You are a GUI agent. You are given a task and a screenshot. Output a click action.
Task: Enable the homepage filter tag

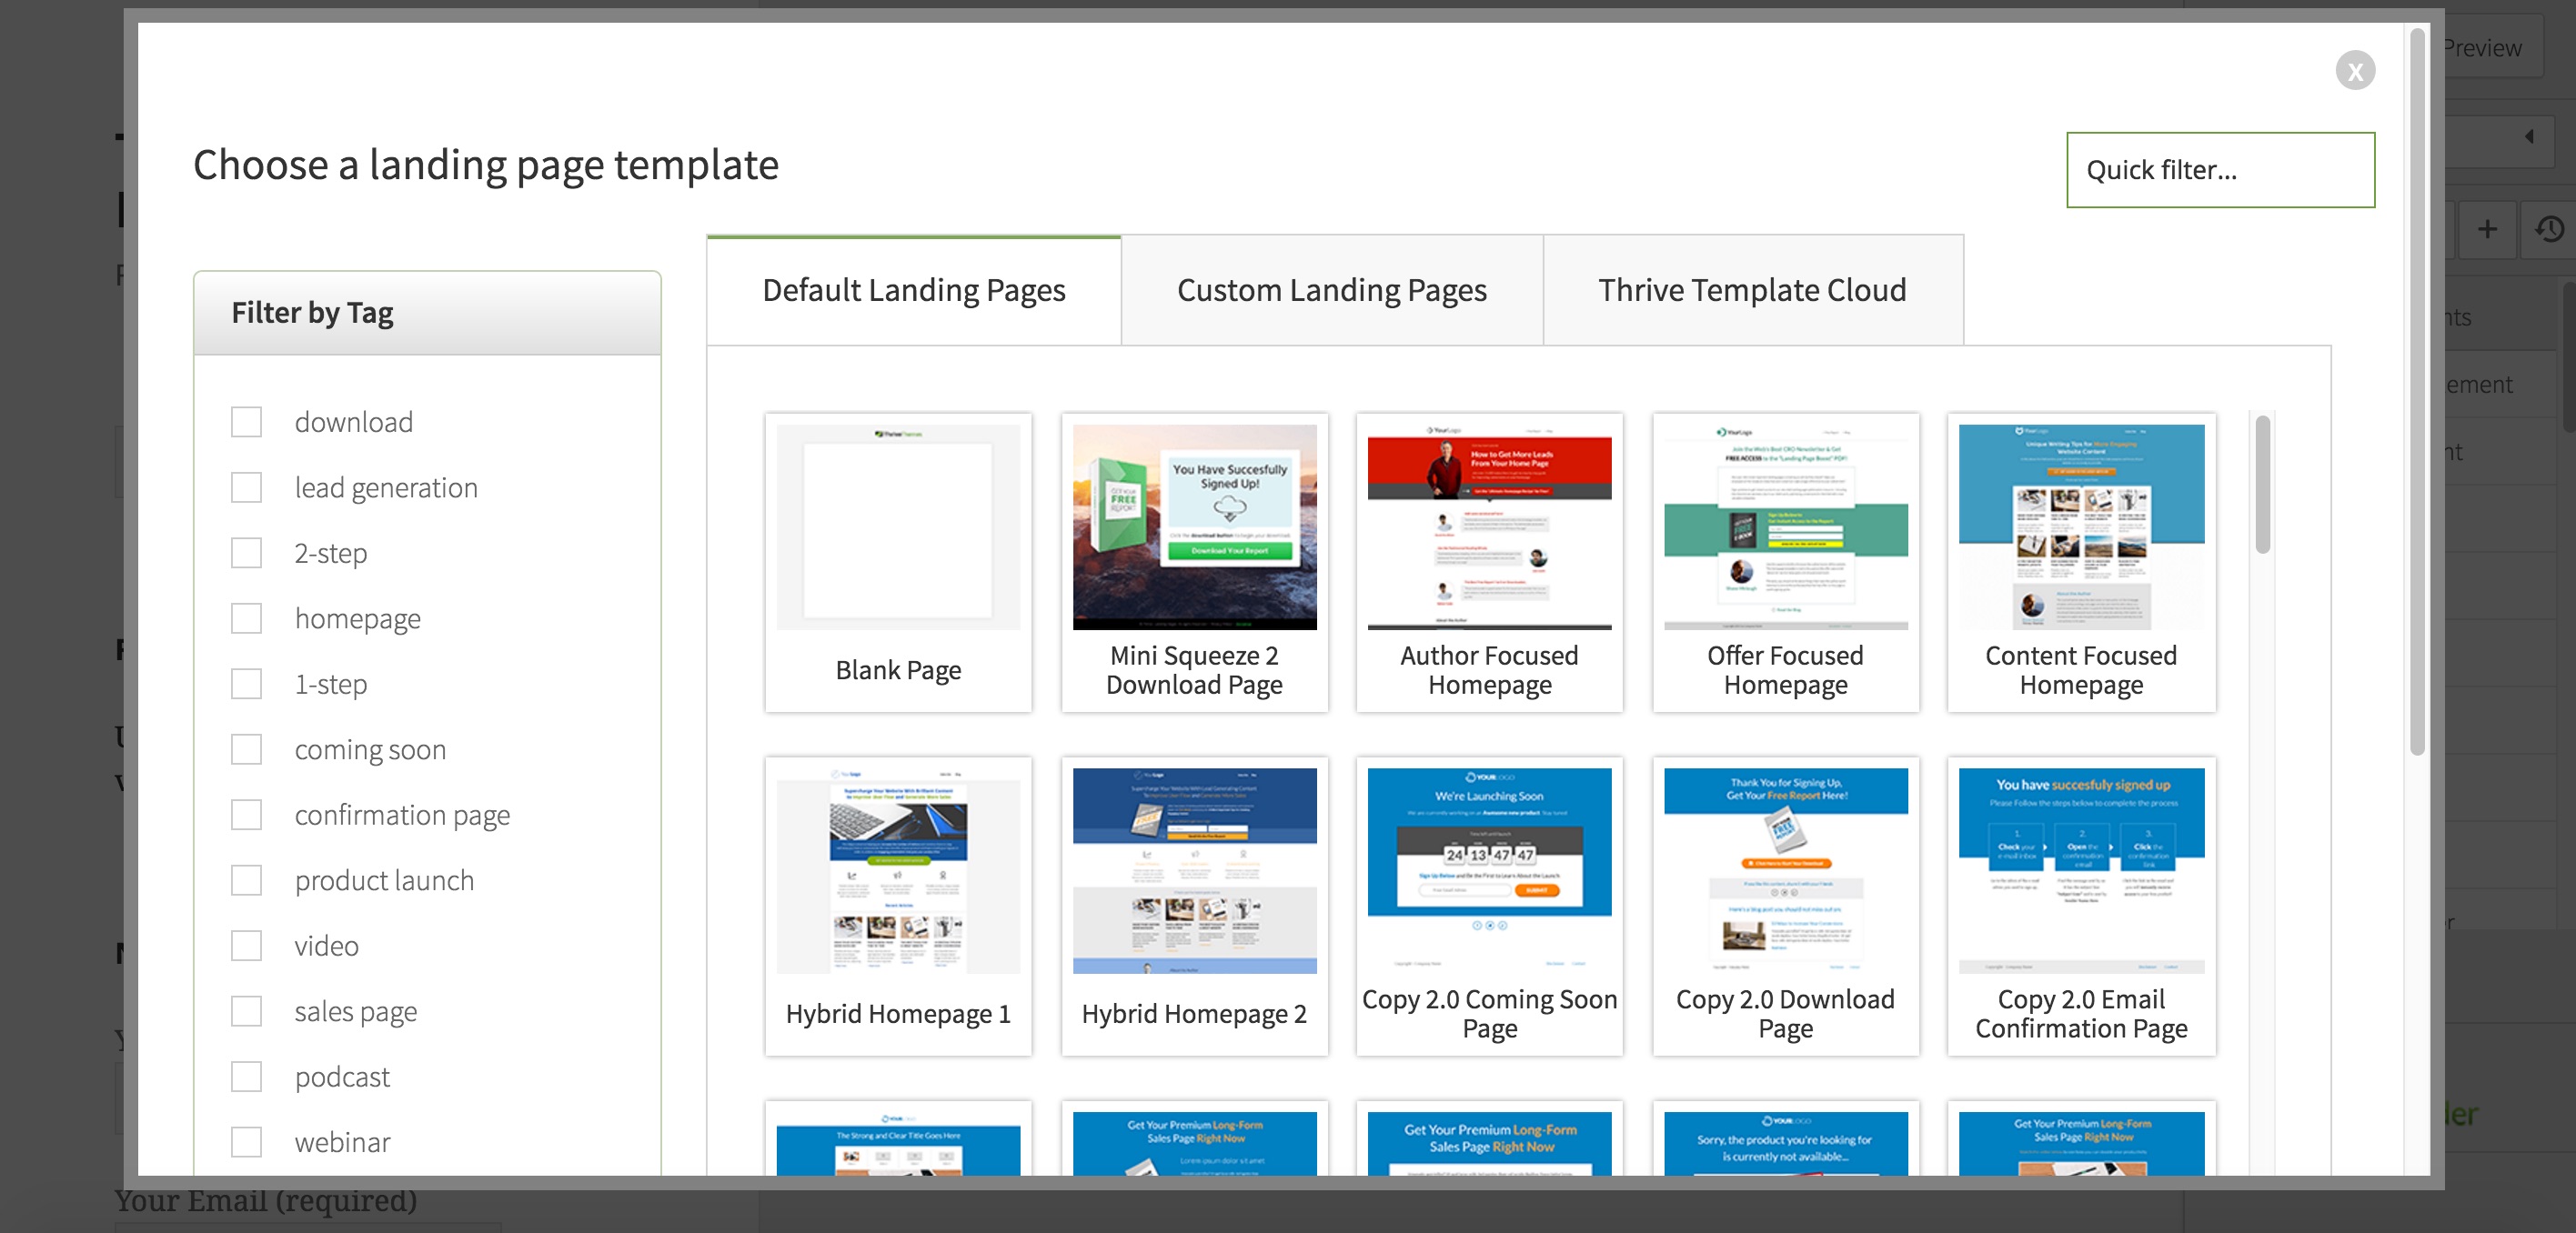246,618
